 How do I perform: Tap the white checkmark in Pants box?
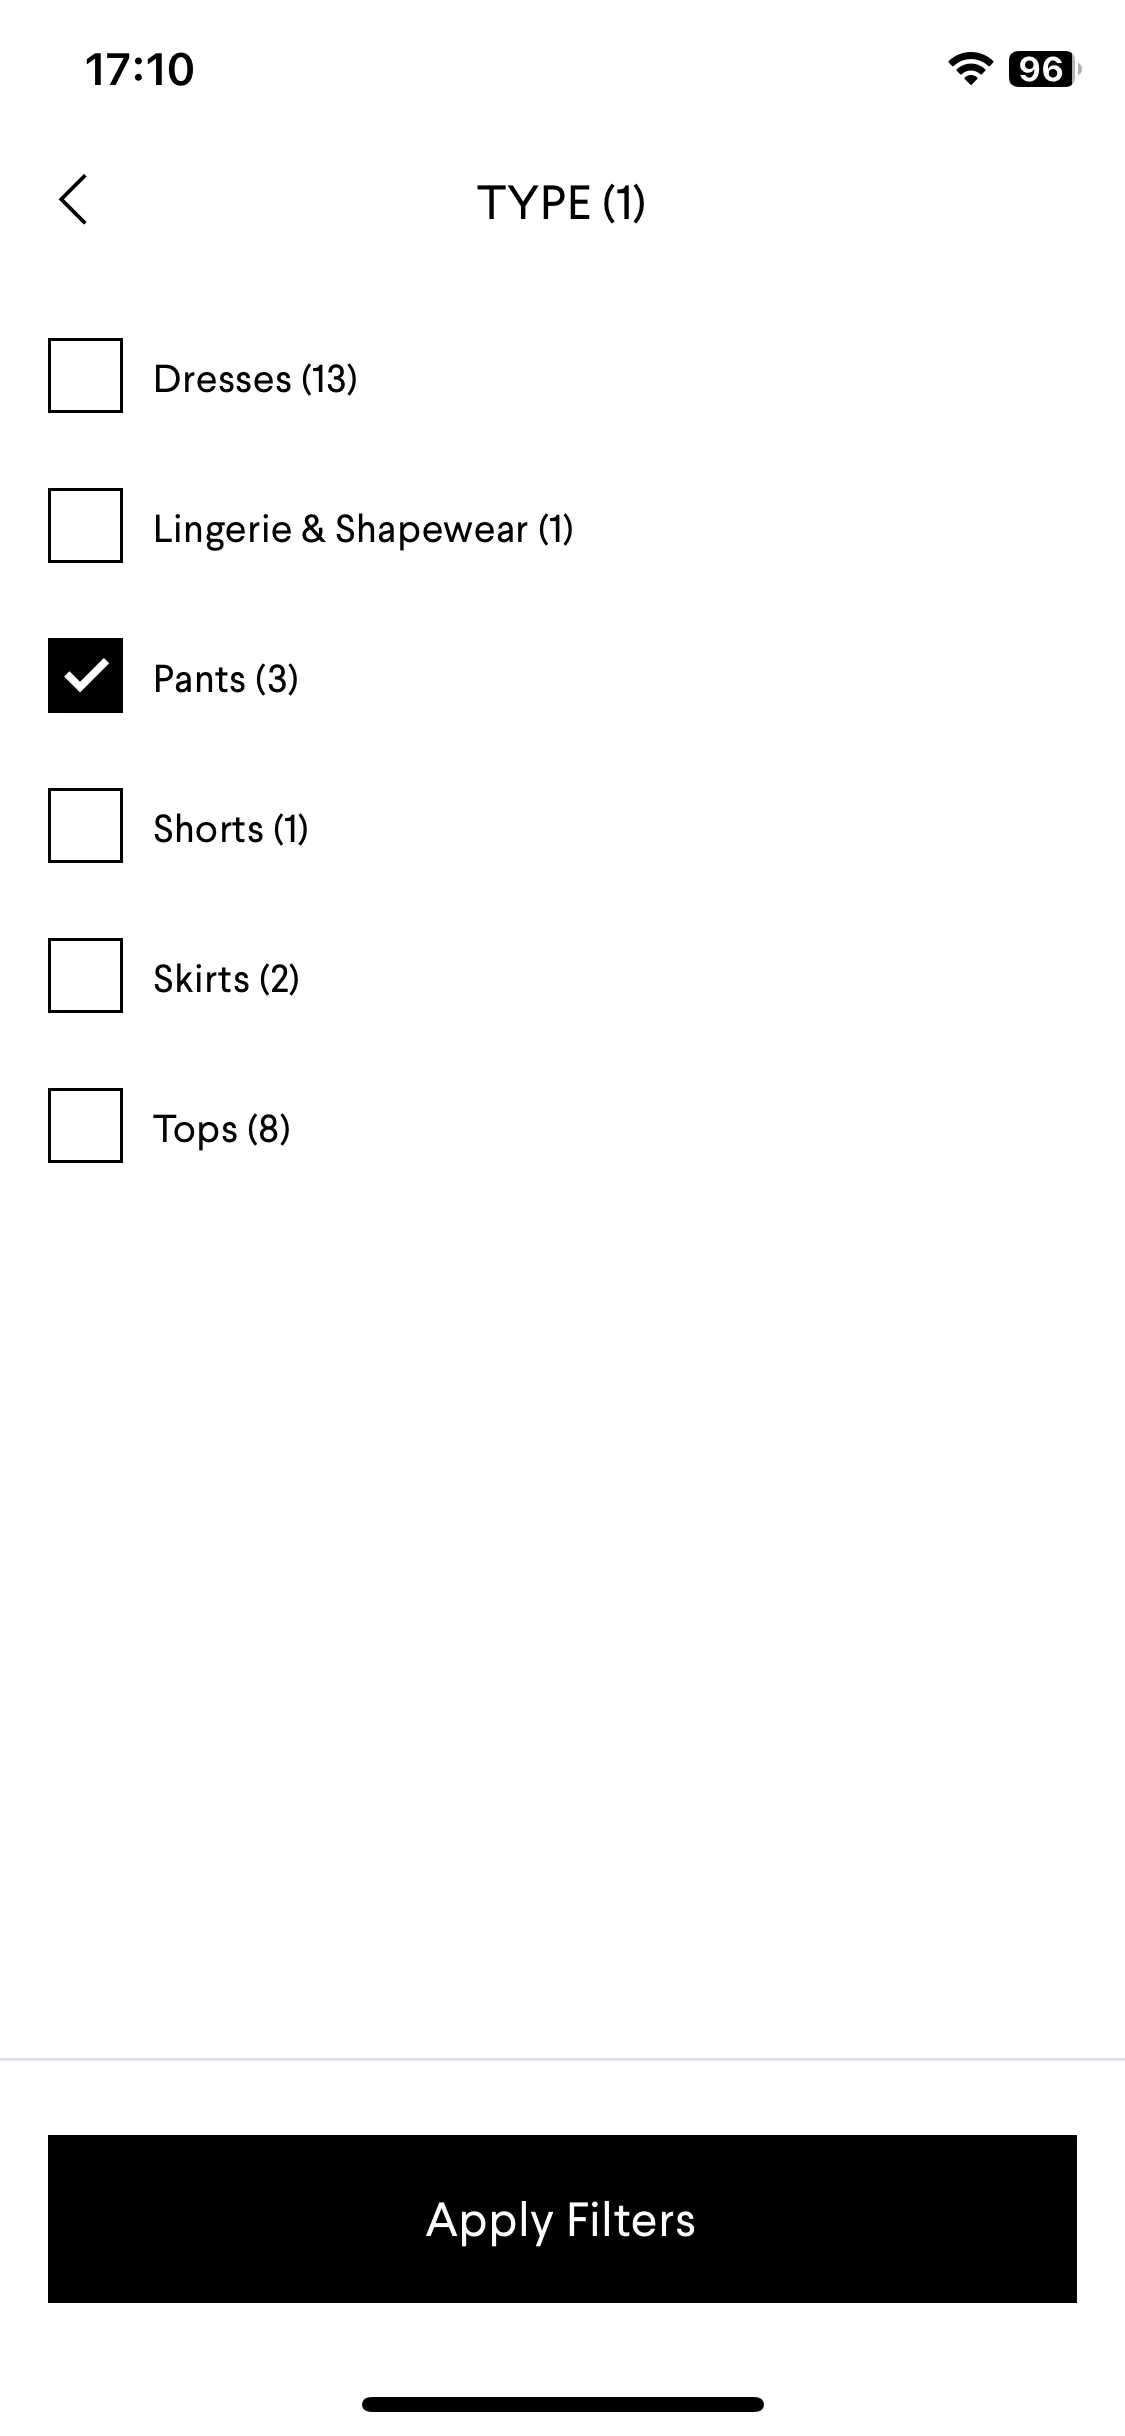(x=86, y=676)
